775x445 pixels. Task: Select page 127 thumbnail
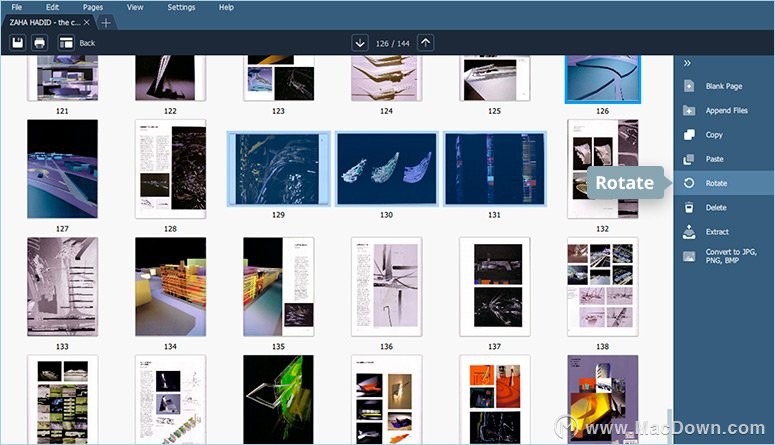click(62, 169)
